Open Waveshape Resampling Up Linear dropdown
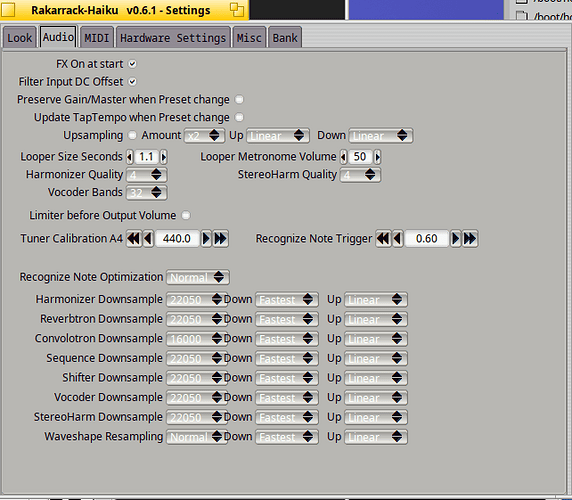572x500 pixels. coord(376,437)
